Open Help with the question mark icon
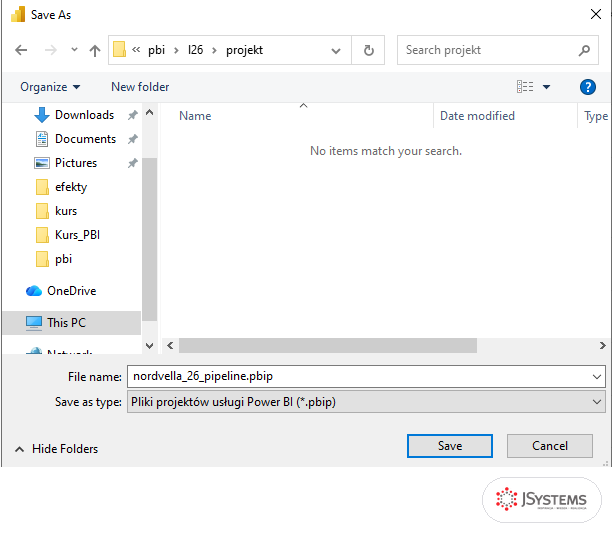Screen dimensions: 612x533 588,87
